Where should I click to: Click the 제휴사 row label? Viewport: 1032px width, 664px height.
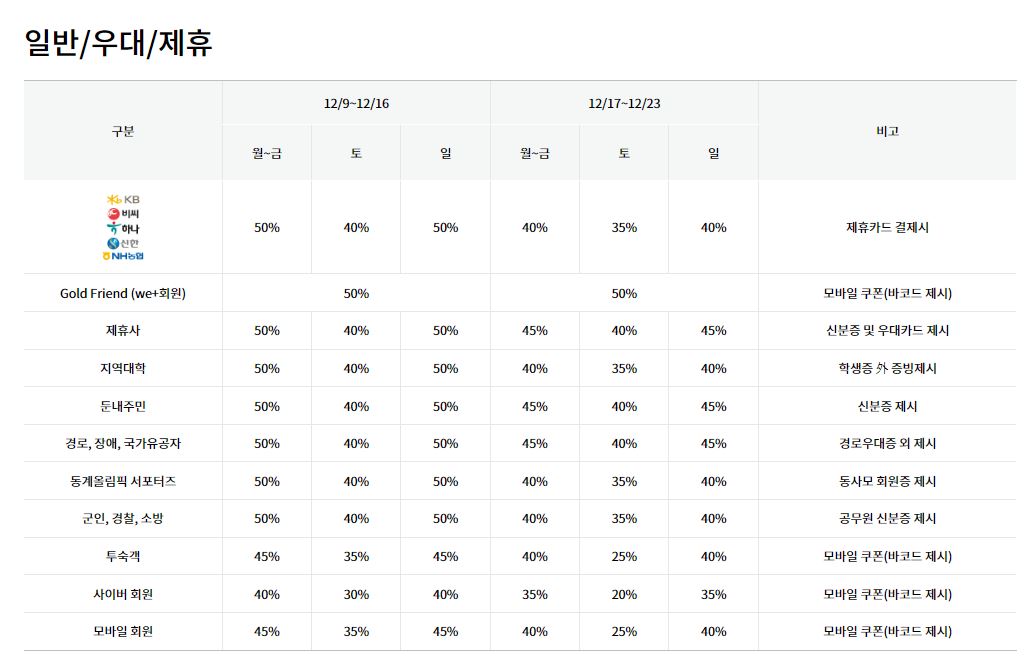coord(123,331)
